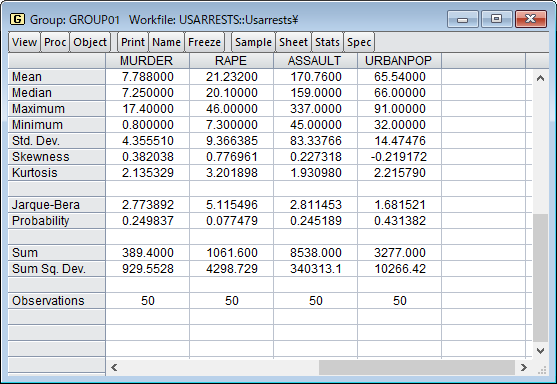Select the URBANPOP column header
Viewport: 557px width, 384px height.
point(399,61)
